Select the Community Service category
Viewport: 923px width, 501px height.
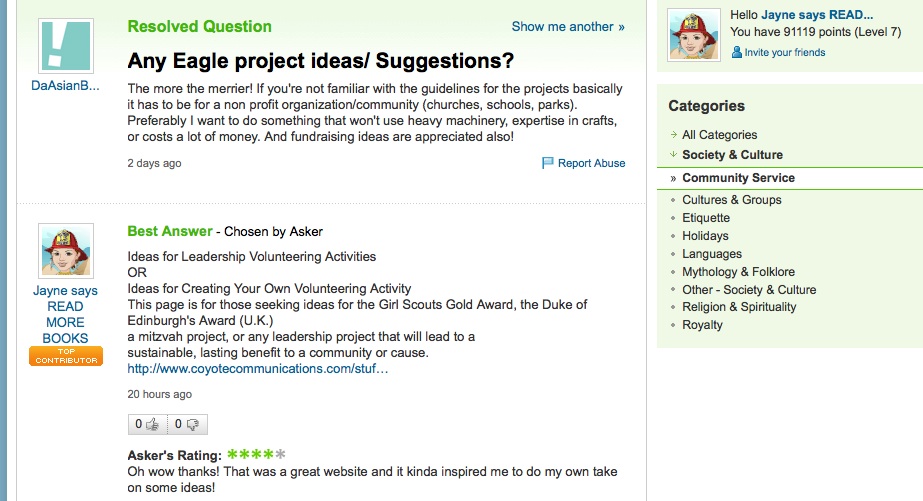pyautogui.click(x=738, y=178)
